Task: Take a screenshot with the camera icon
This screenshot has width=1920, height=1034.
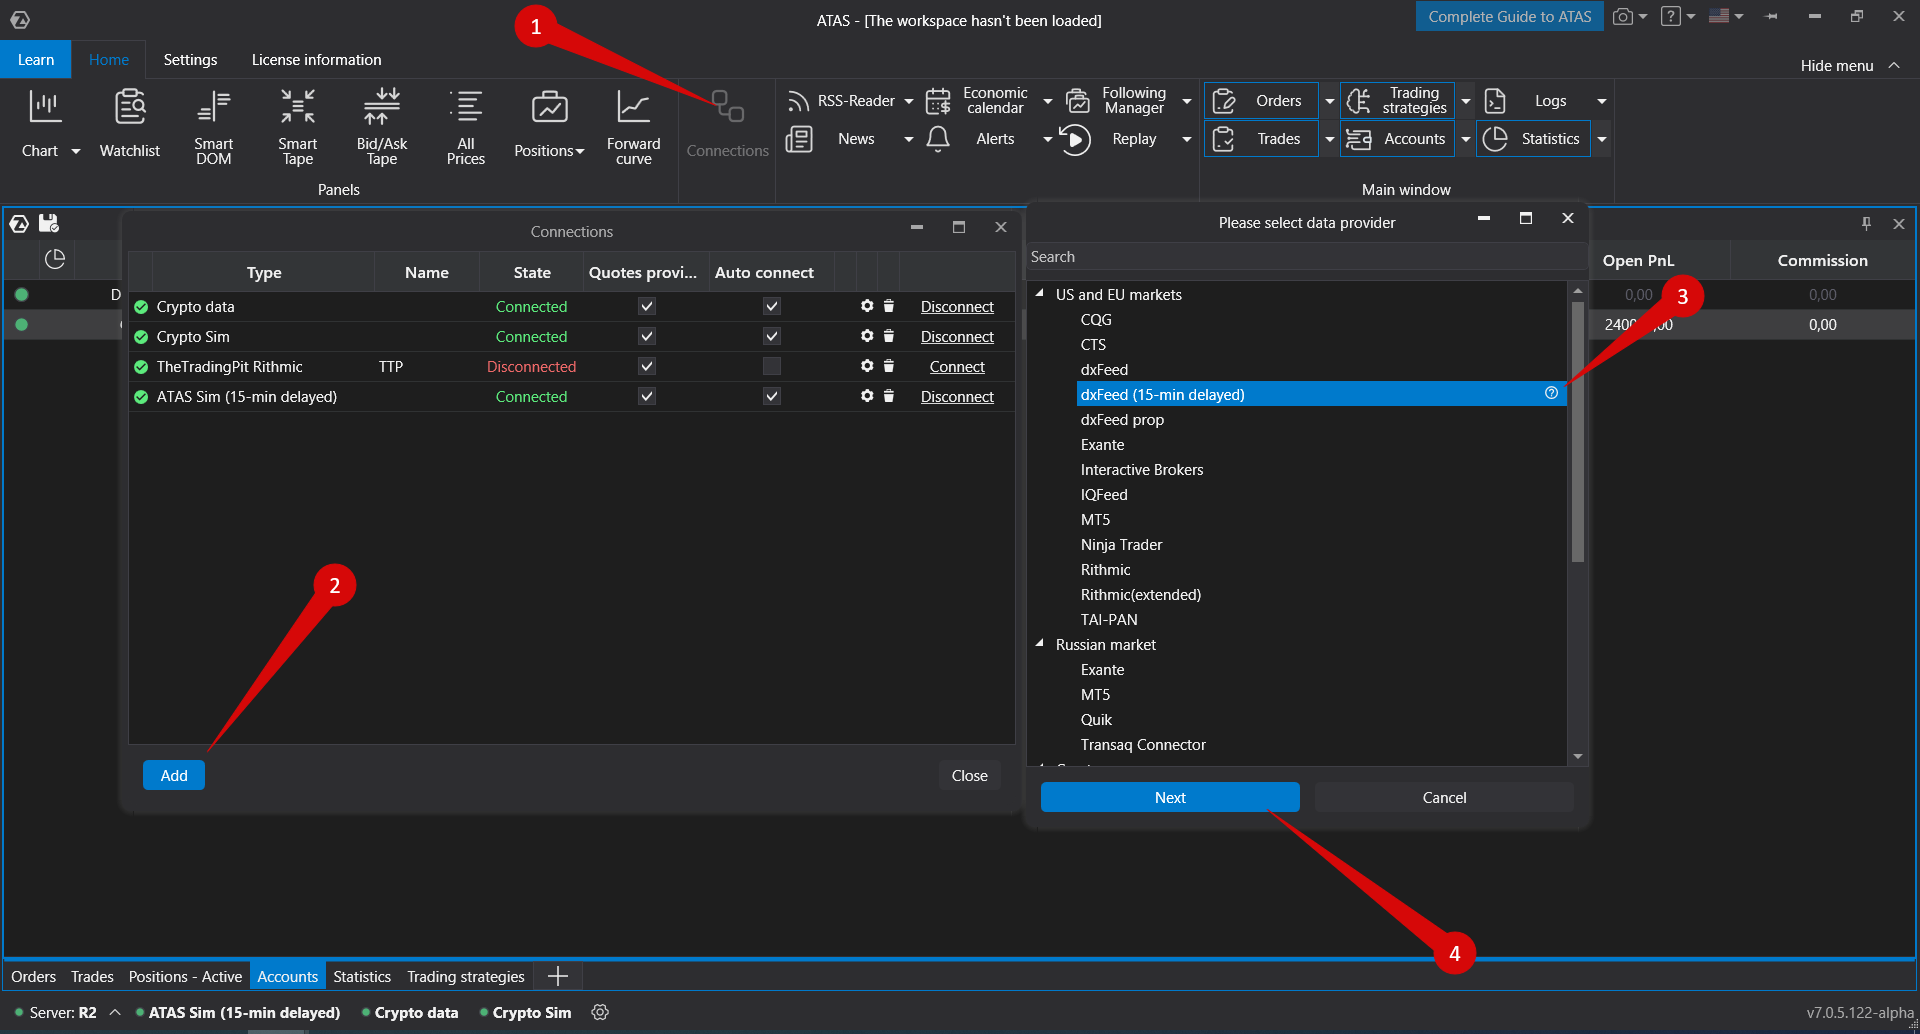Action: point(1622,17)
